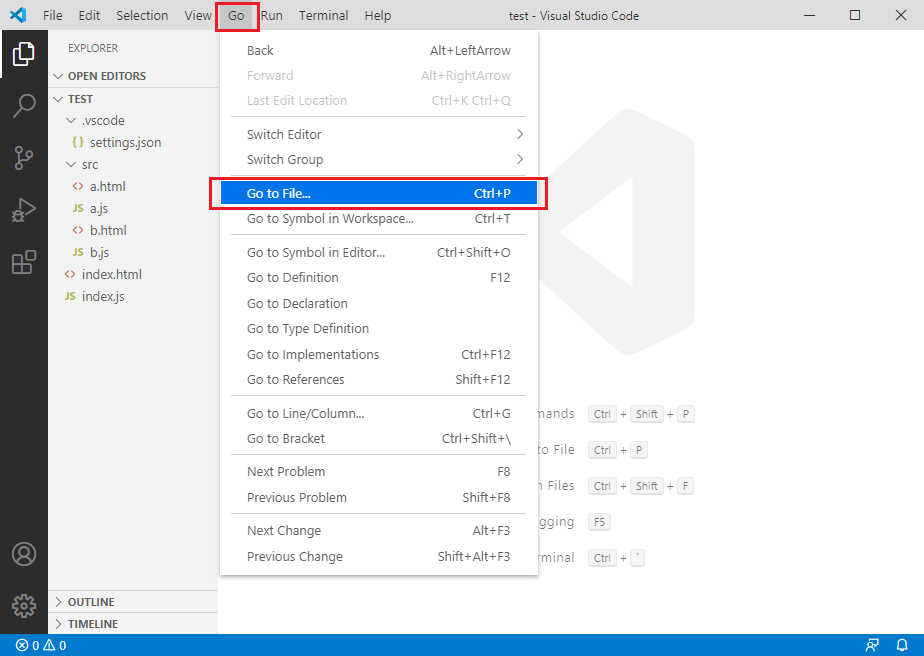924x656 pixels.
Task: Choose Go to Bracket
Action: coord(378,439)
